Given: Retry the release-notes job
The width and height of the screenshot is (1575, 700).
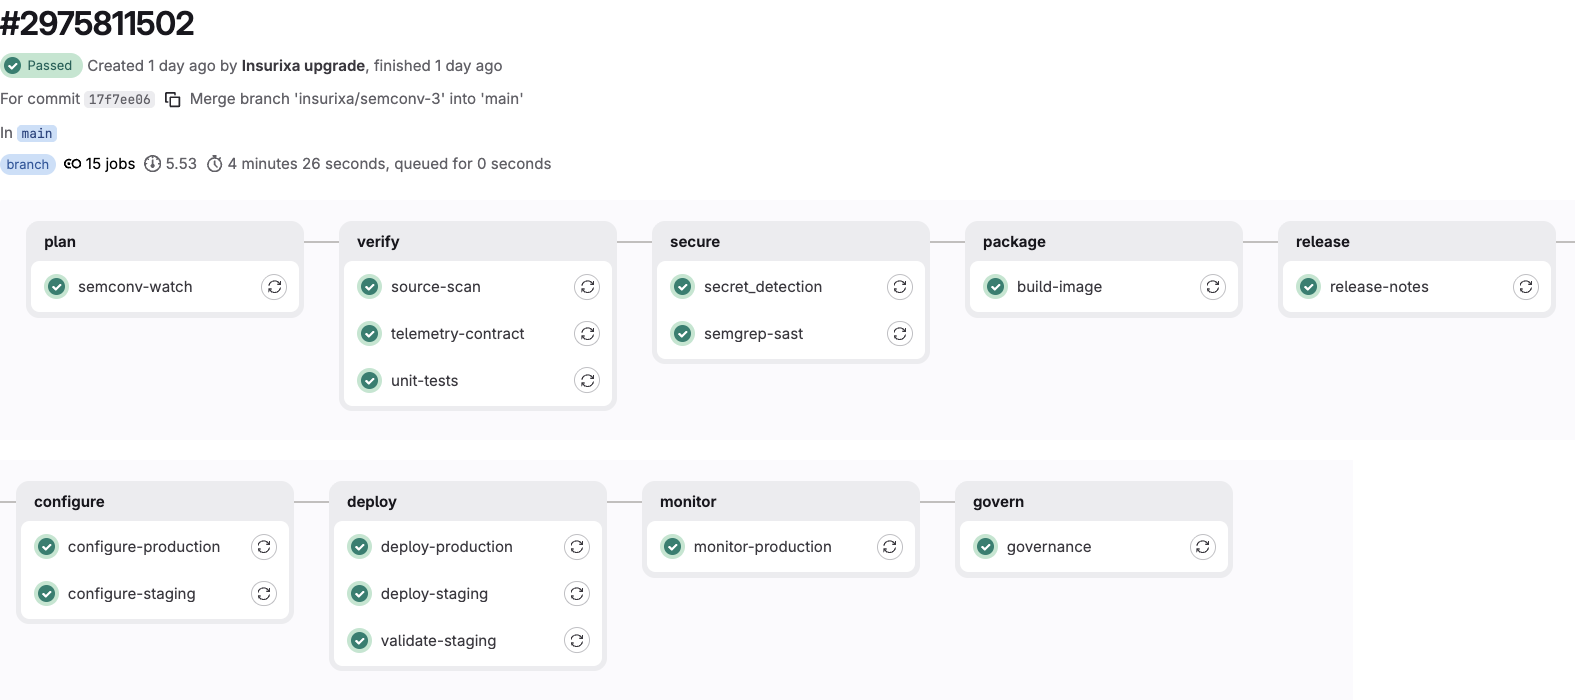Looking at the screenshot, I should (x=1526, y=287).
